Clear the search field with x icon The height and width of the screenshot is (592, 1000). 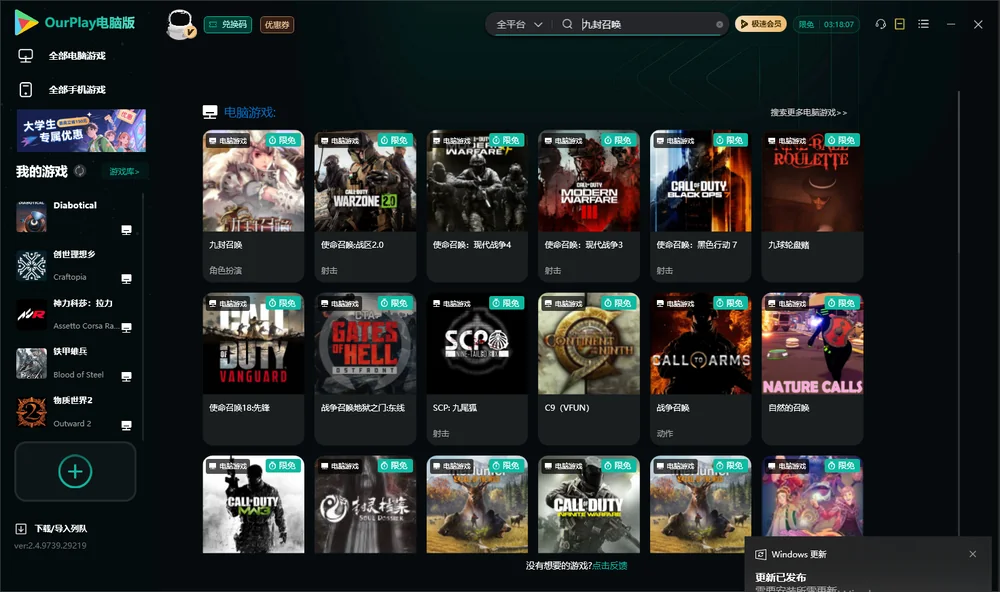point(719,24)
